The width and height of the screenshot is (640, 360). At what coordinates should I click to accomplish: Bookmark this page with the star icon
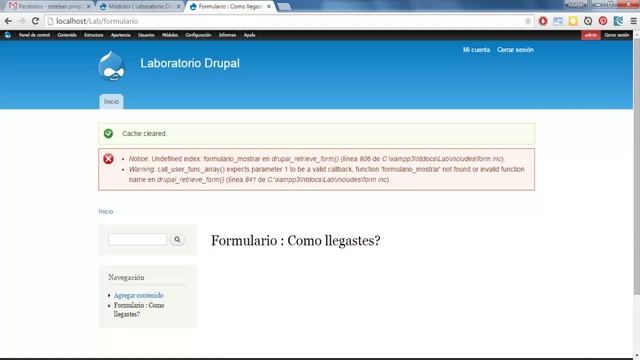point(528,21)
